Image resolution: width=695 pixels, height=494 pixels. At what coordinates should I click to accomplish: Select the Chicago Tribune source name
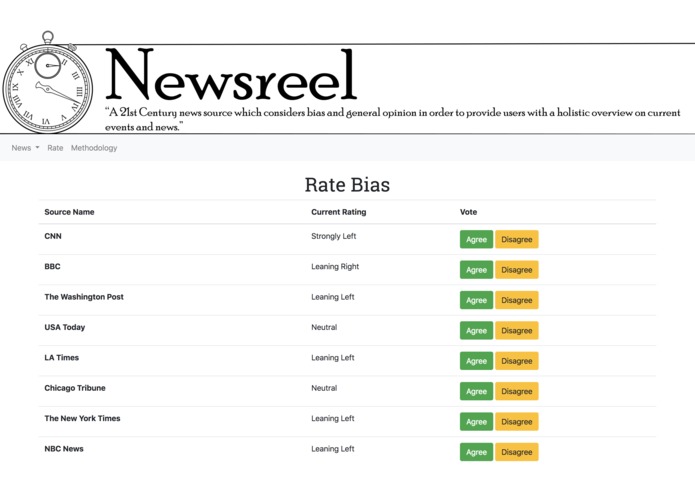click(x=75, y=388)
